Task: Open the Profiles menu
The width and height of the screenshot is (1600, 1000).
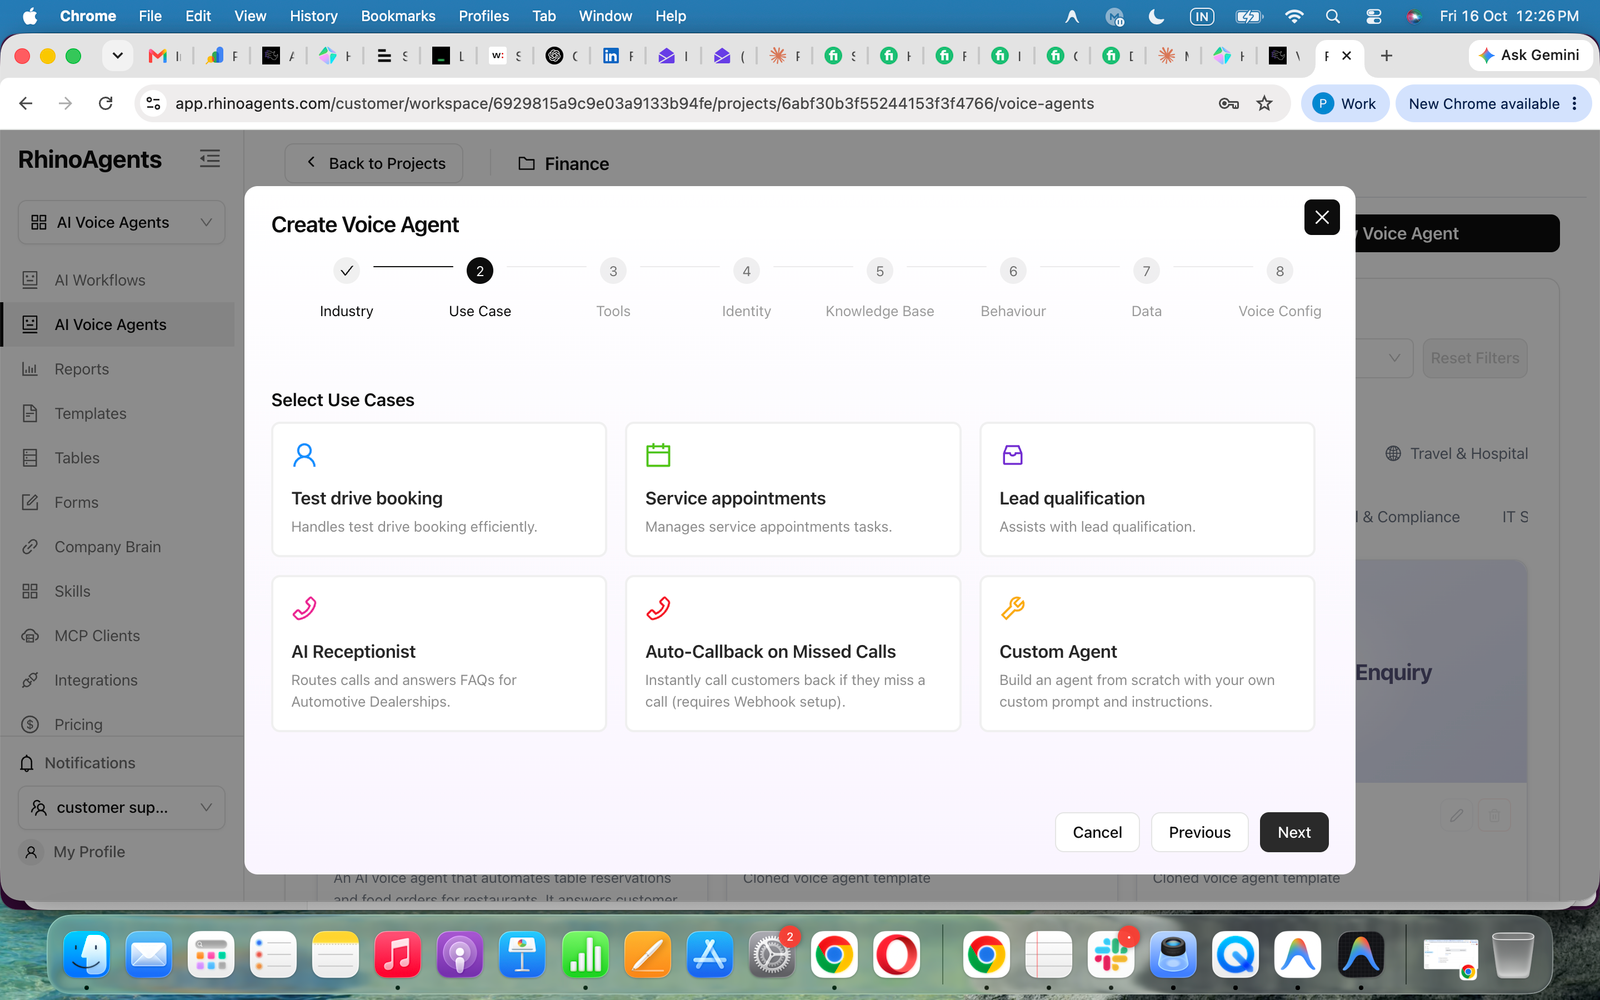Action: [484, 16]
